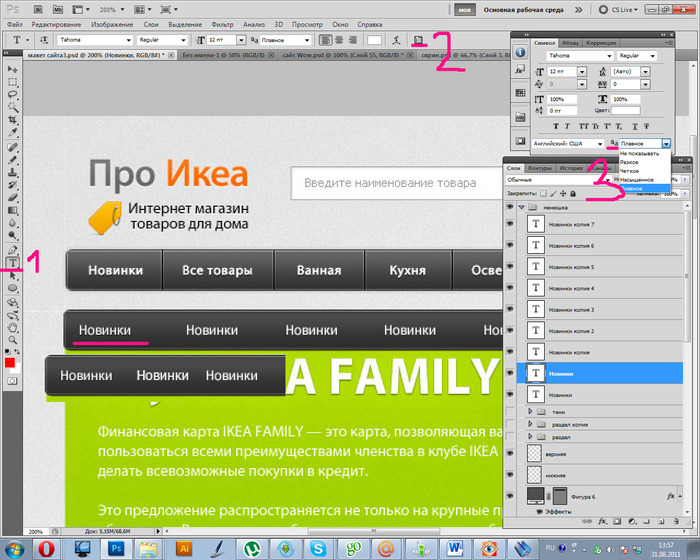
Task: Open font size dropdown in options bar
Action: [x=241, y=40]
